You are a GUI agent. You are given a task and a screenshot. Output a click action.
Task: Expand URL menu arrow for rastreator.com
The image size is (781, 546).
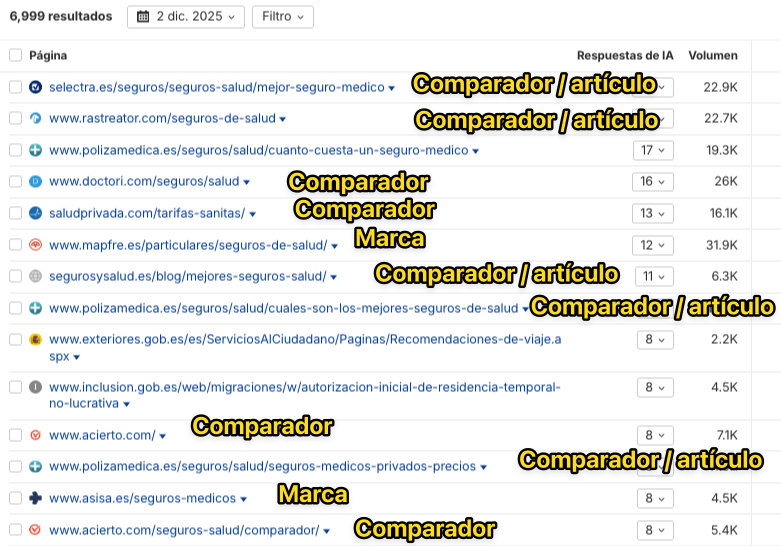[x=282, y=120]
